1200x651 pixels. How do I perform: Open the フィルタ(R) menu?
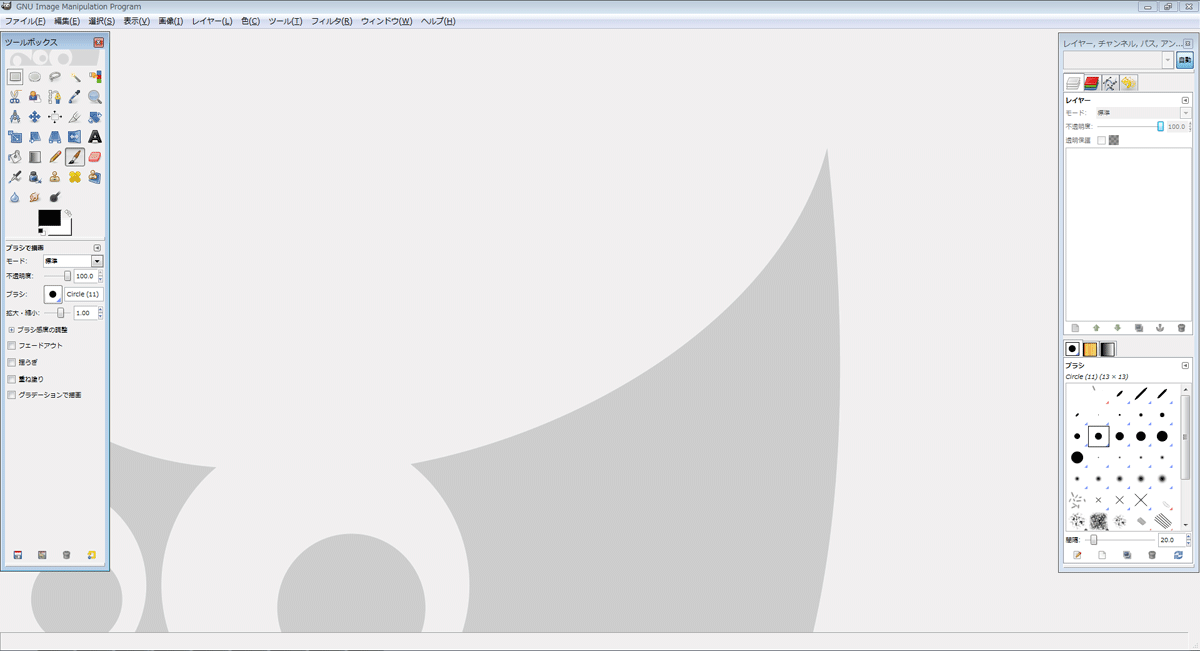click(x=332, y=21)
